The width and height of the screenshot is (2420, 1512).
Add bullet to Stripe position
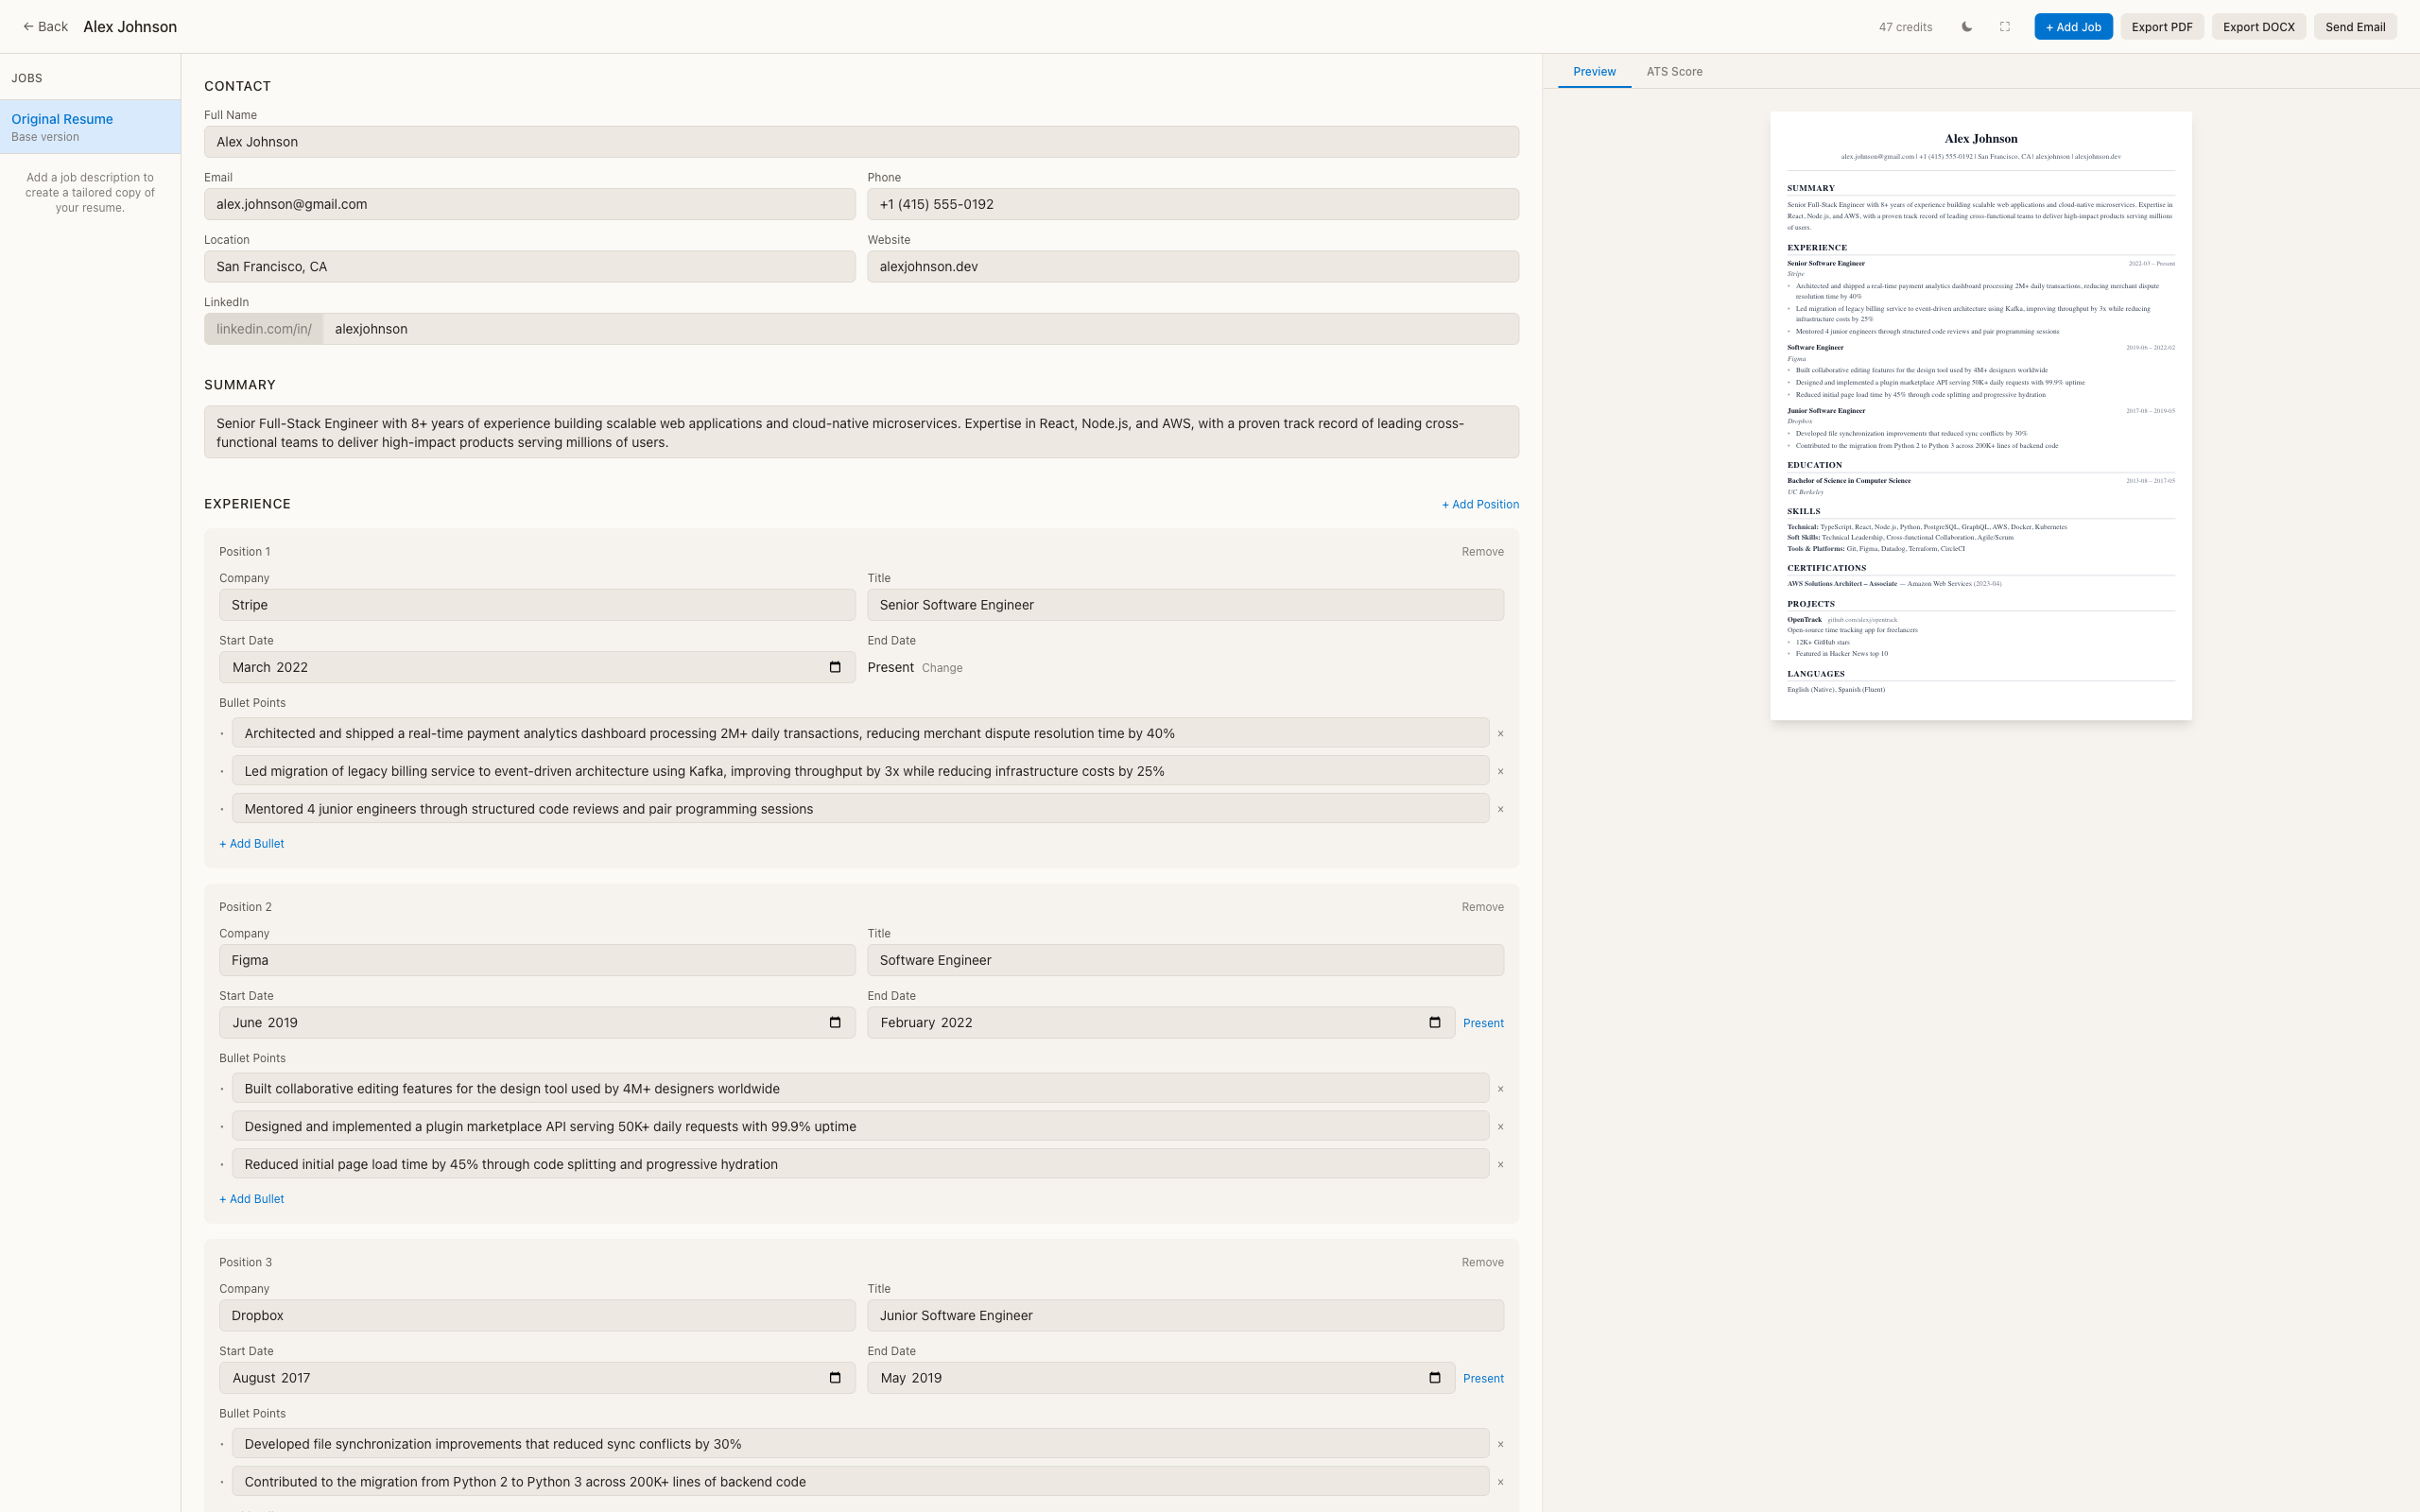coord(251,844)
